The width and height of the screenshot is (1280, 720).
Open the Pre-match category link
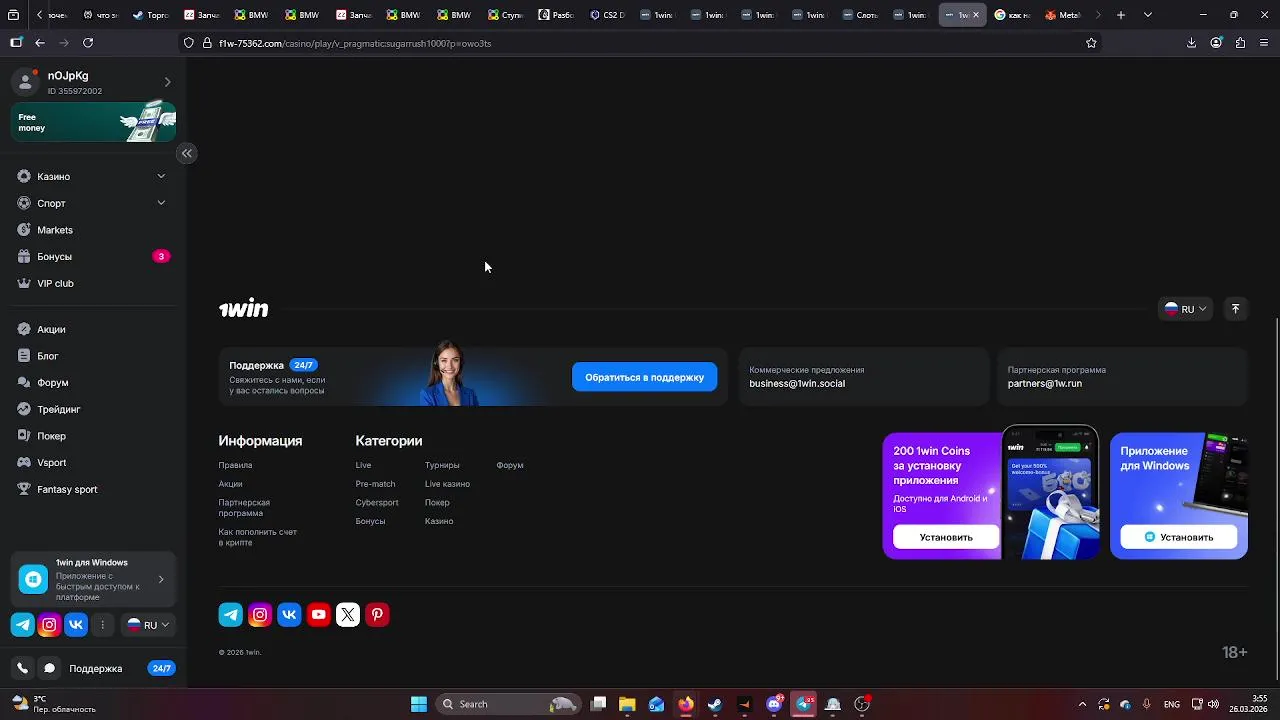375,484
